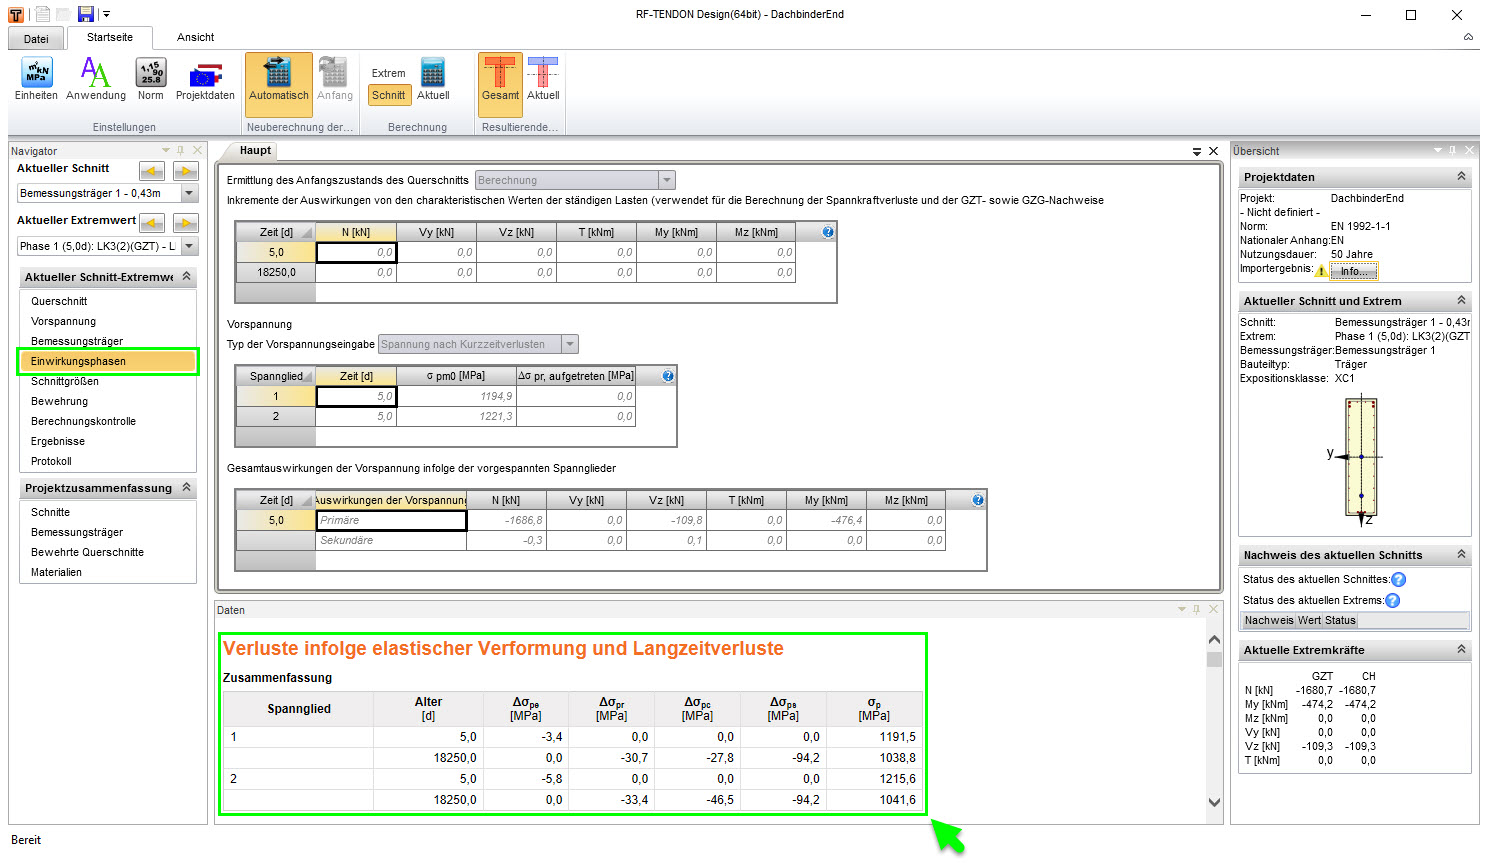Screen dimensions: 1488x863
Task: Click the Importergebnis warning icon
Action: click(1322, 271)
